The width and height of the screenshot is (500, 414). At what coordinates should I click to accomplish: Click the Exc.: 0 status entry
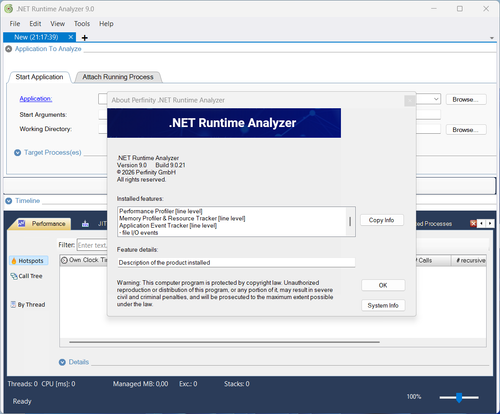point(188,384)
